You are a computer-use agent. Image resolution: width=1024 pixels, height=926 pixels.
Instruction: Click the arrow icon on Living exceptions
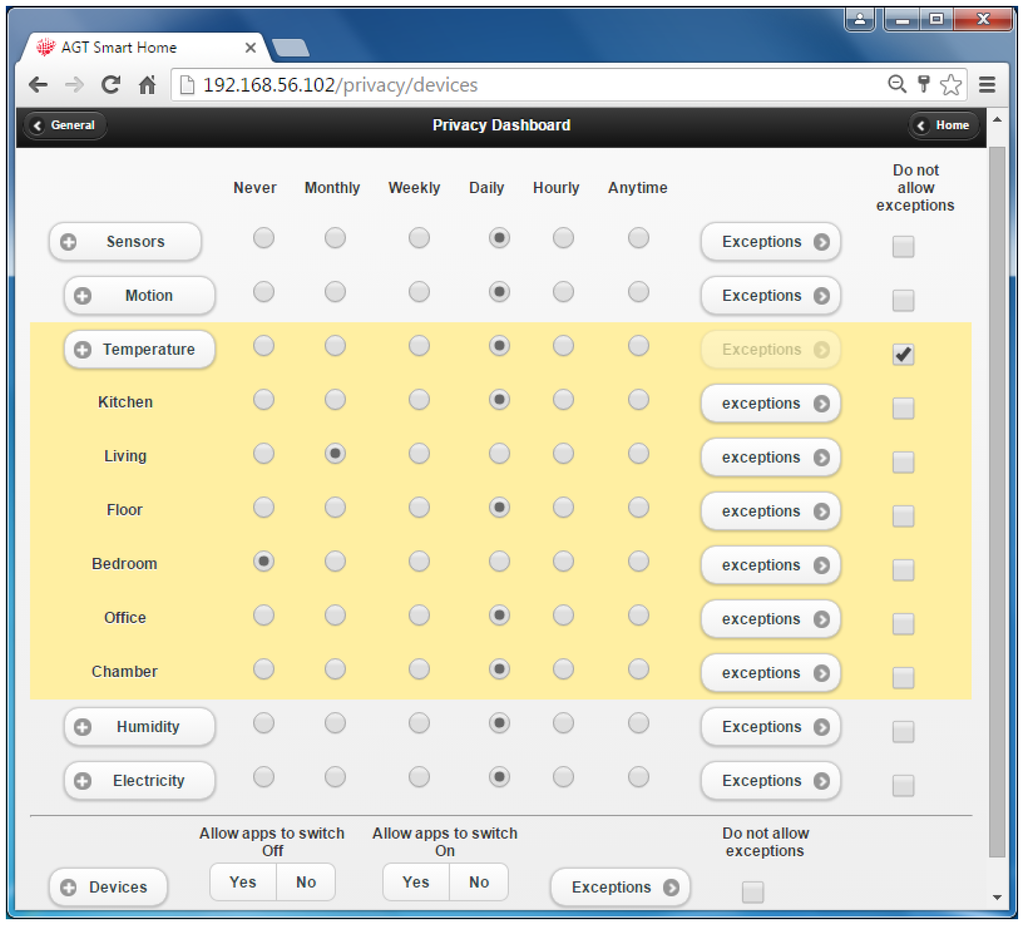[822, 458]
